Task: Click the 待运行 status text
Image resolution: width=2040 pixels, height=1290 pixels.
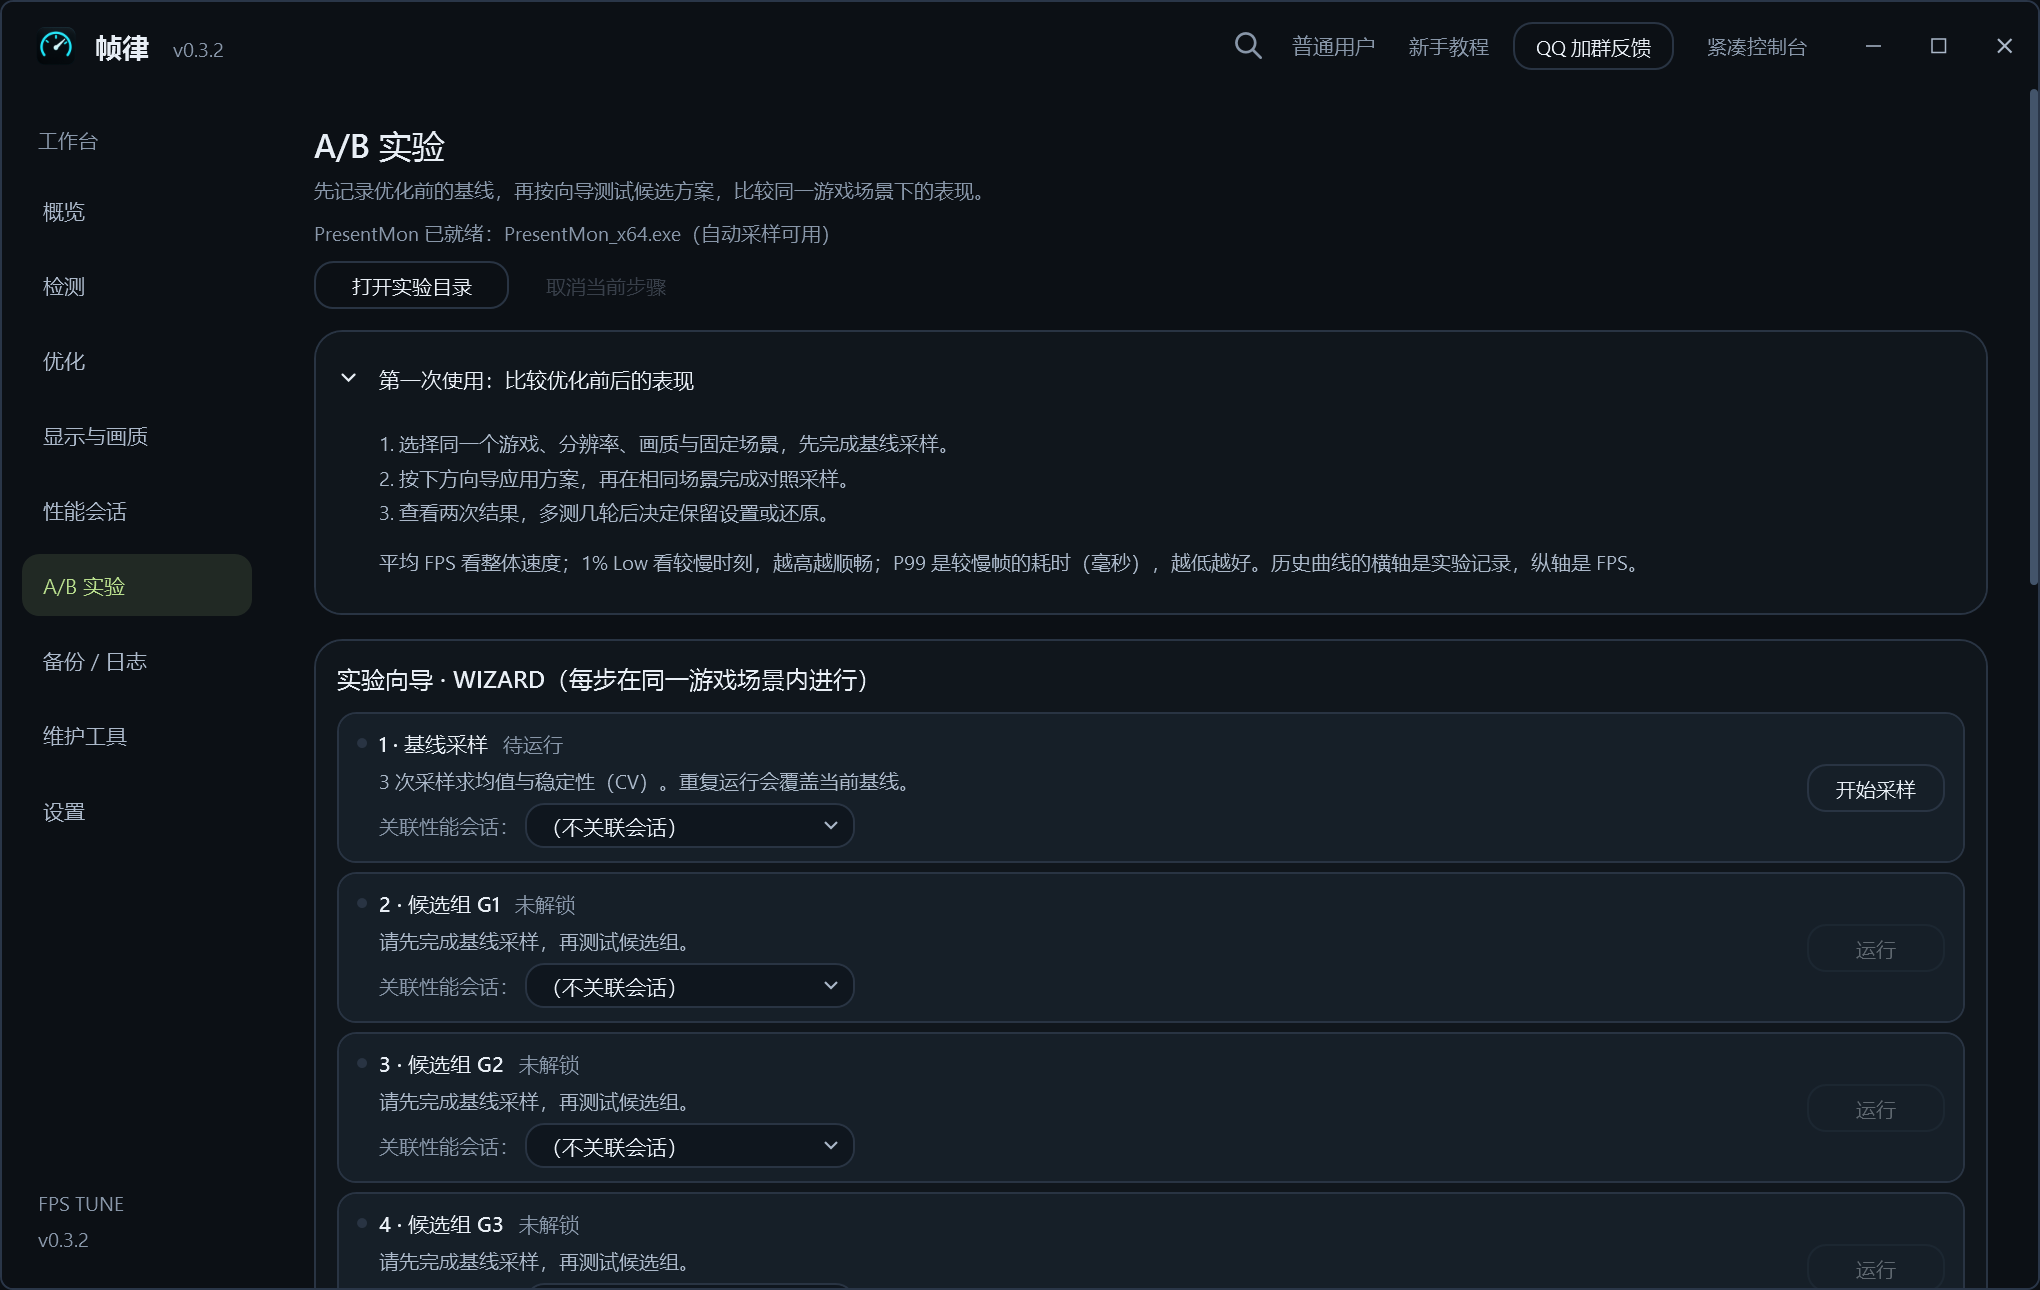Action: click(x=532, y=745)
